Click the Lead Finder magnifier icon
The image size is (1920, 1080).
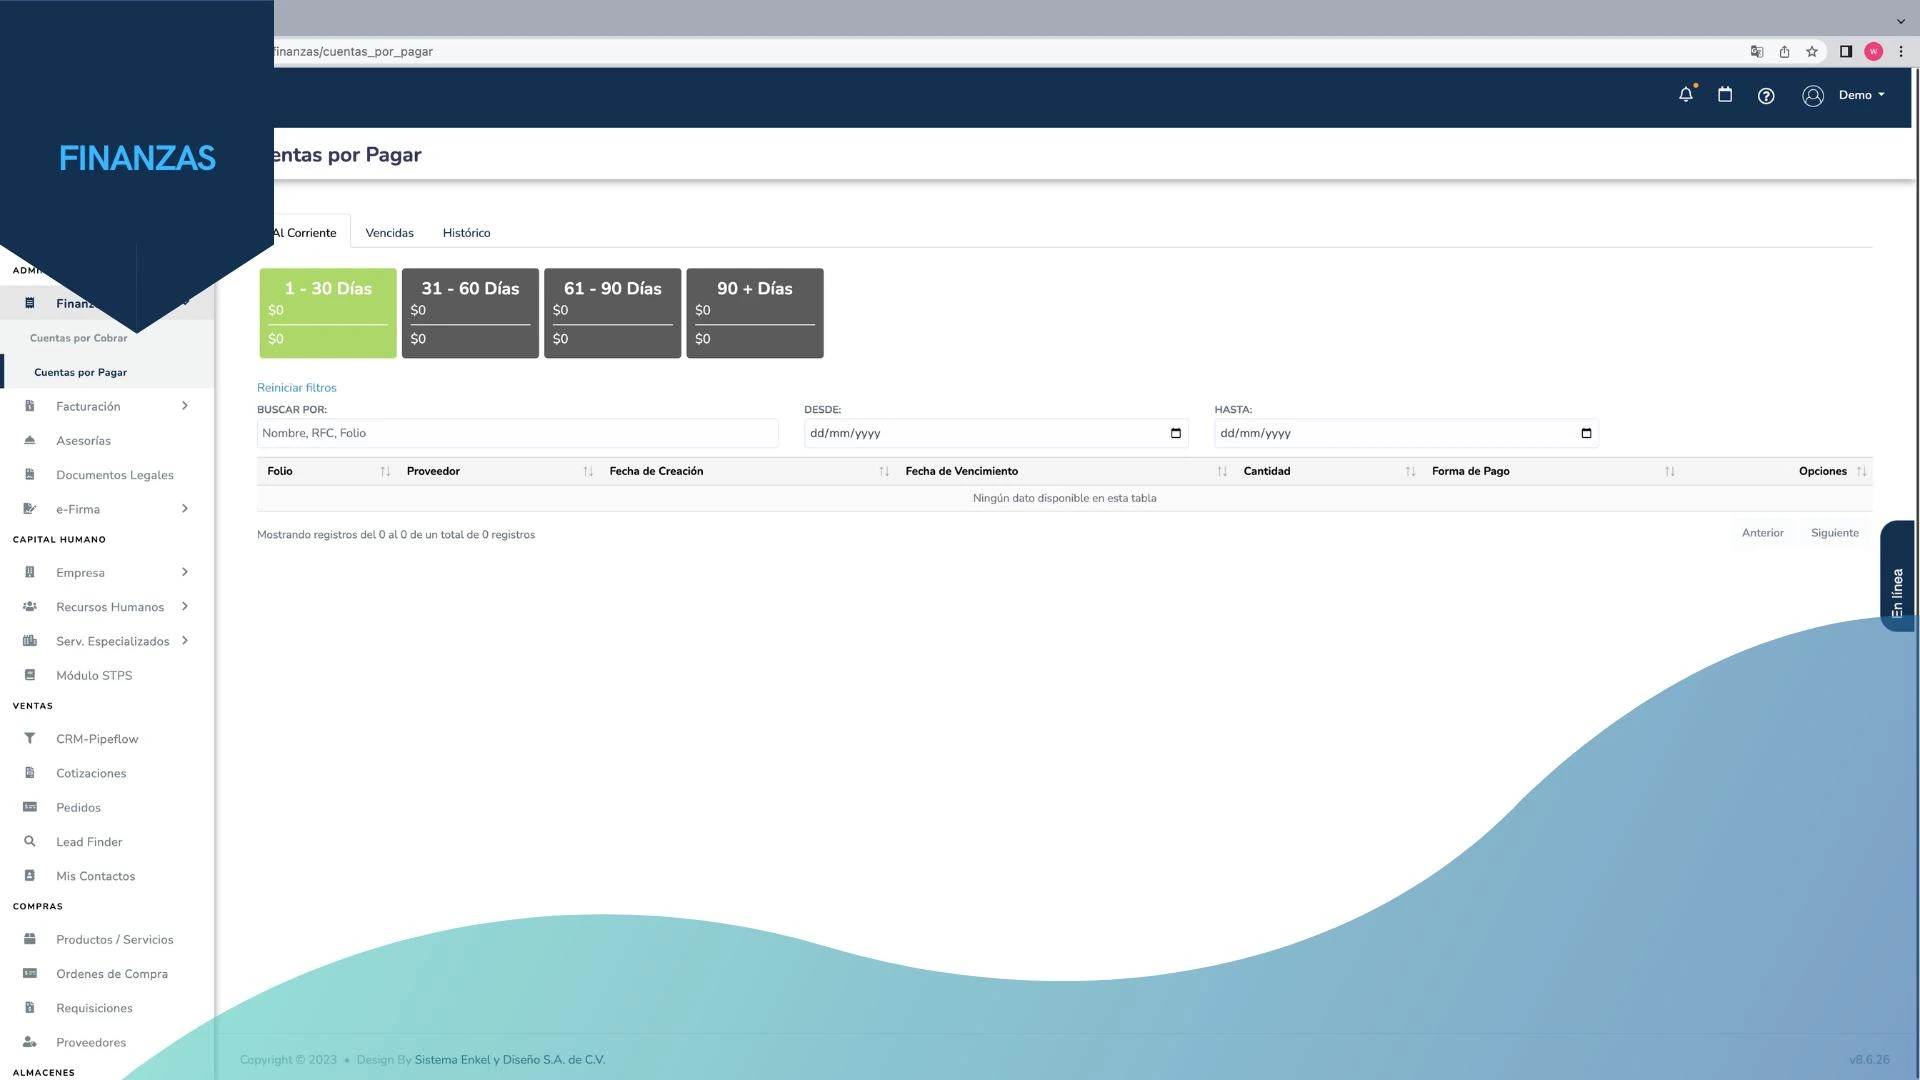[30, 842]
